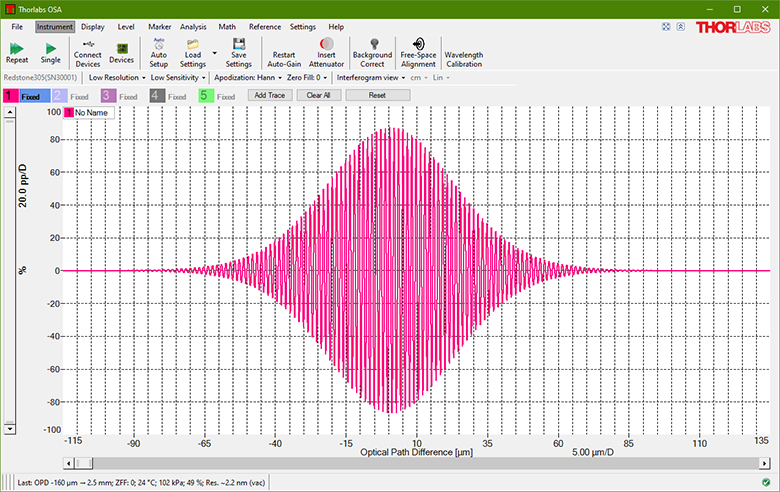
Task: Insert the Attenuator
Action: pyautogui.click(x=326, y=52)
